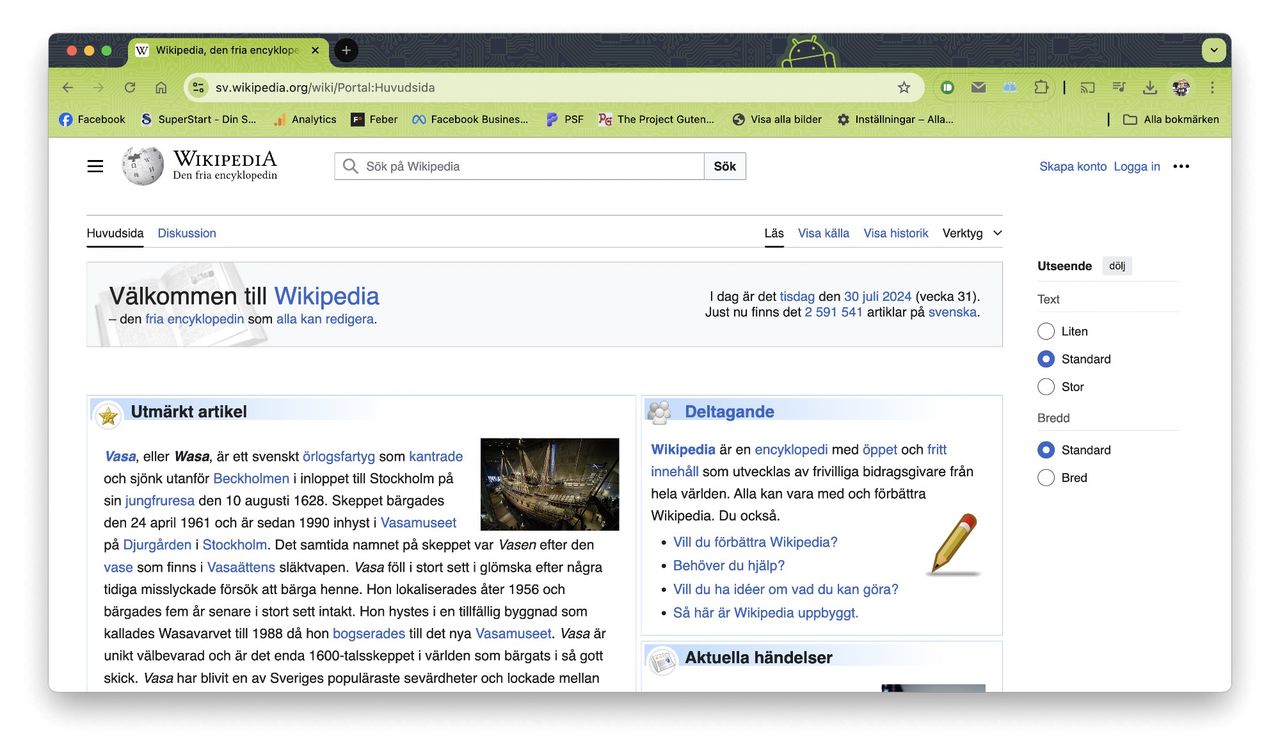Open new browser tab with plus icon
The height and width of the screenshot is (756, 1280).
coord(346,50)
